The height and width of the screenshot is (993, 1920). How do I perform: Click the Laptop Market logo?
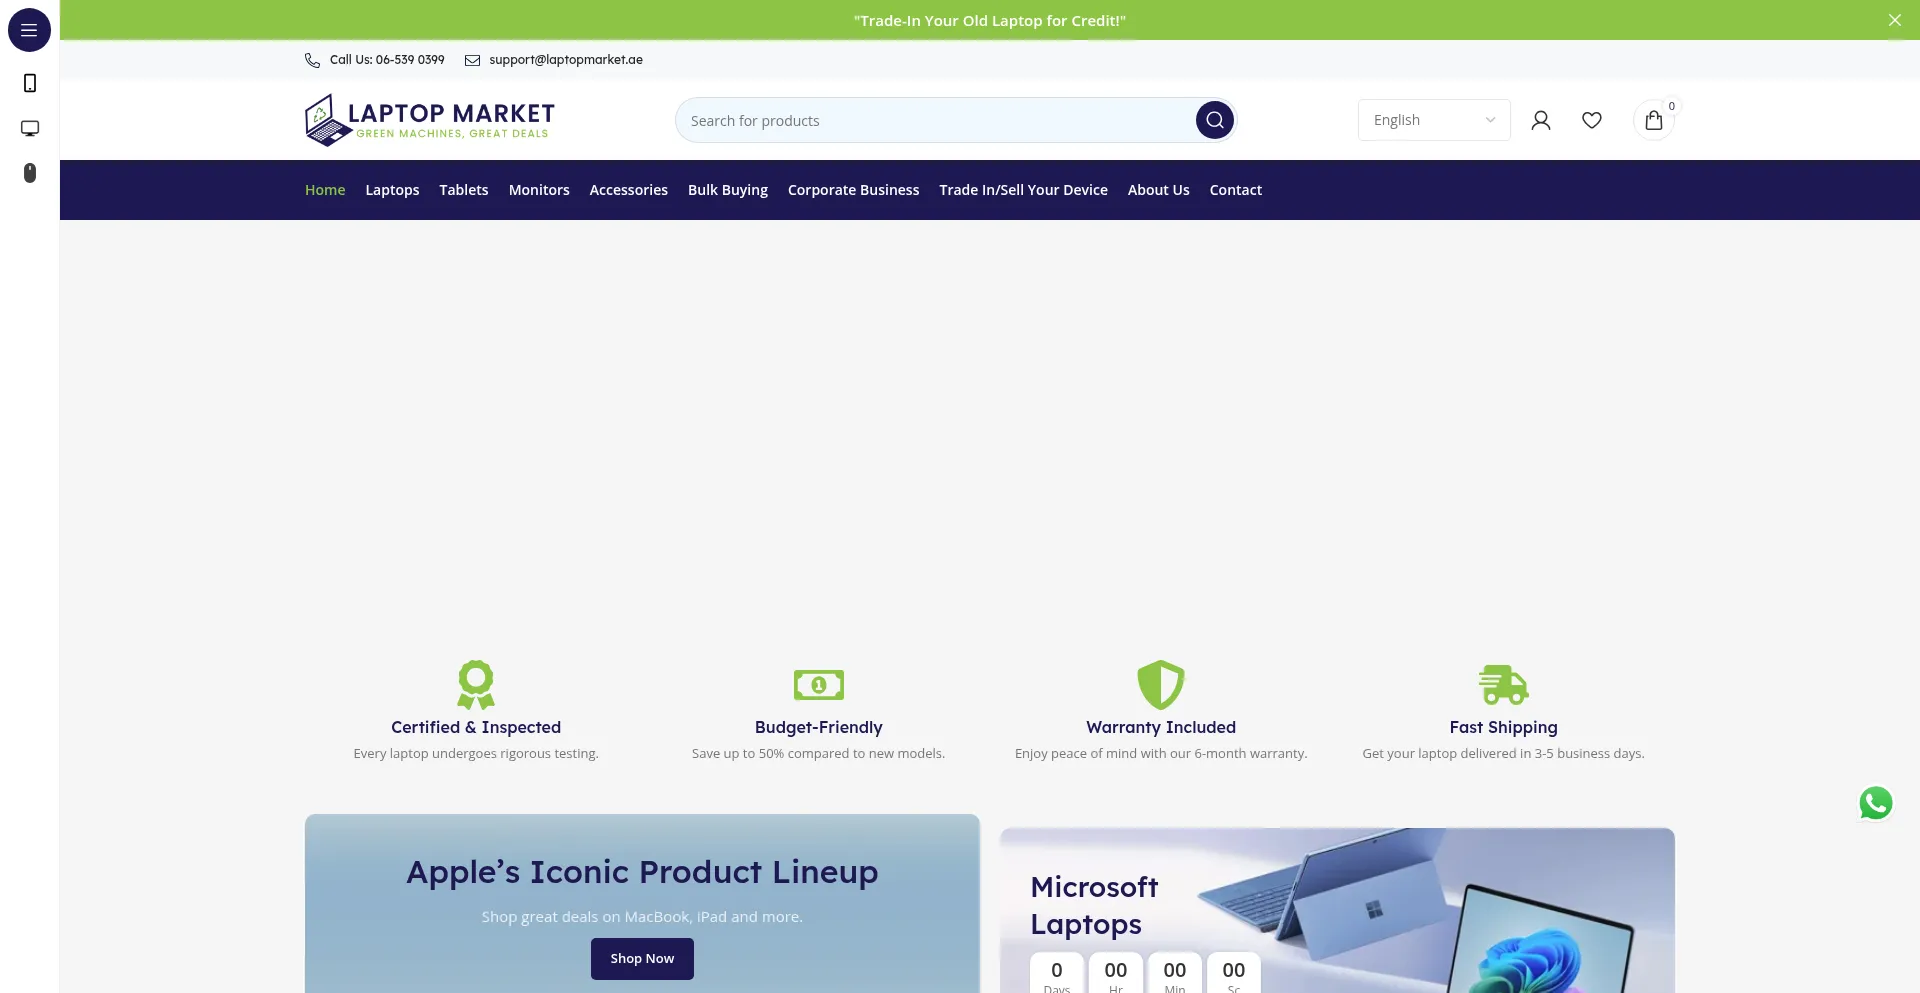click(429, 119)
